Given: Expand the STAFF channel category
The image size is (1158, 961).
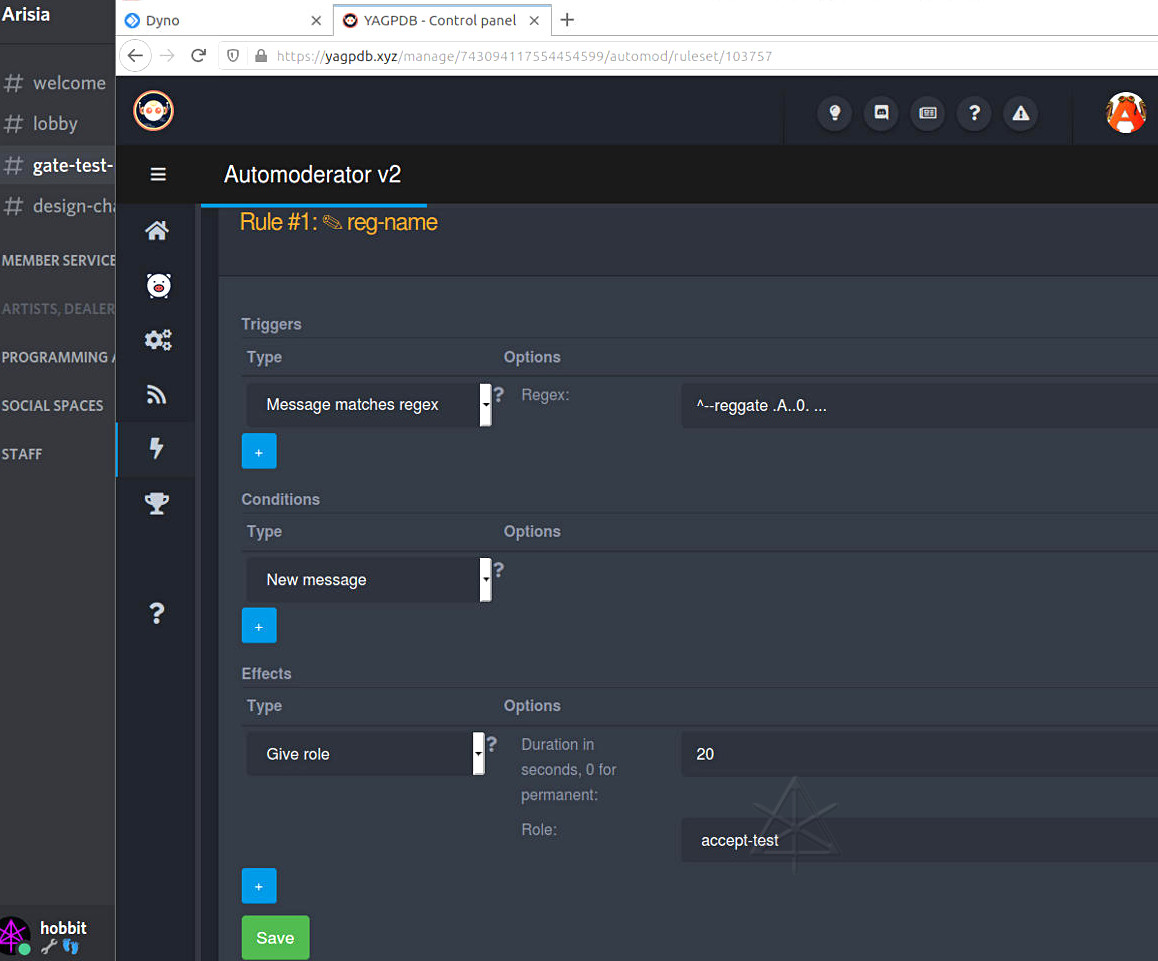Looking at the screenshot, I should [22, 454].
